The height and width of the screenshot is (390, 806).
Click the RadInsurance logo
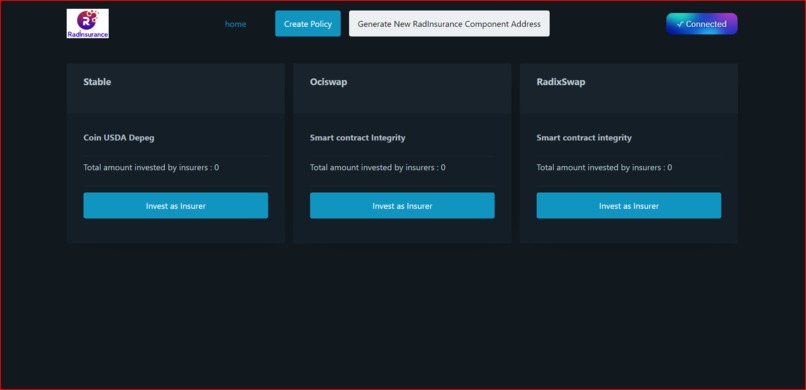tap(87, 24)
